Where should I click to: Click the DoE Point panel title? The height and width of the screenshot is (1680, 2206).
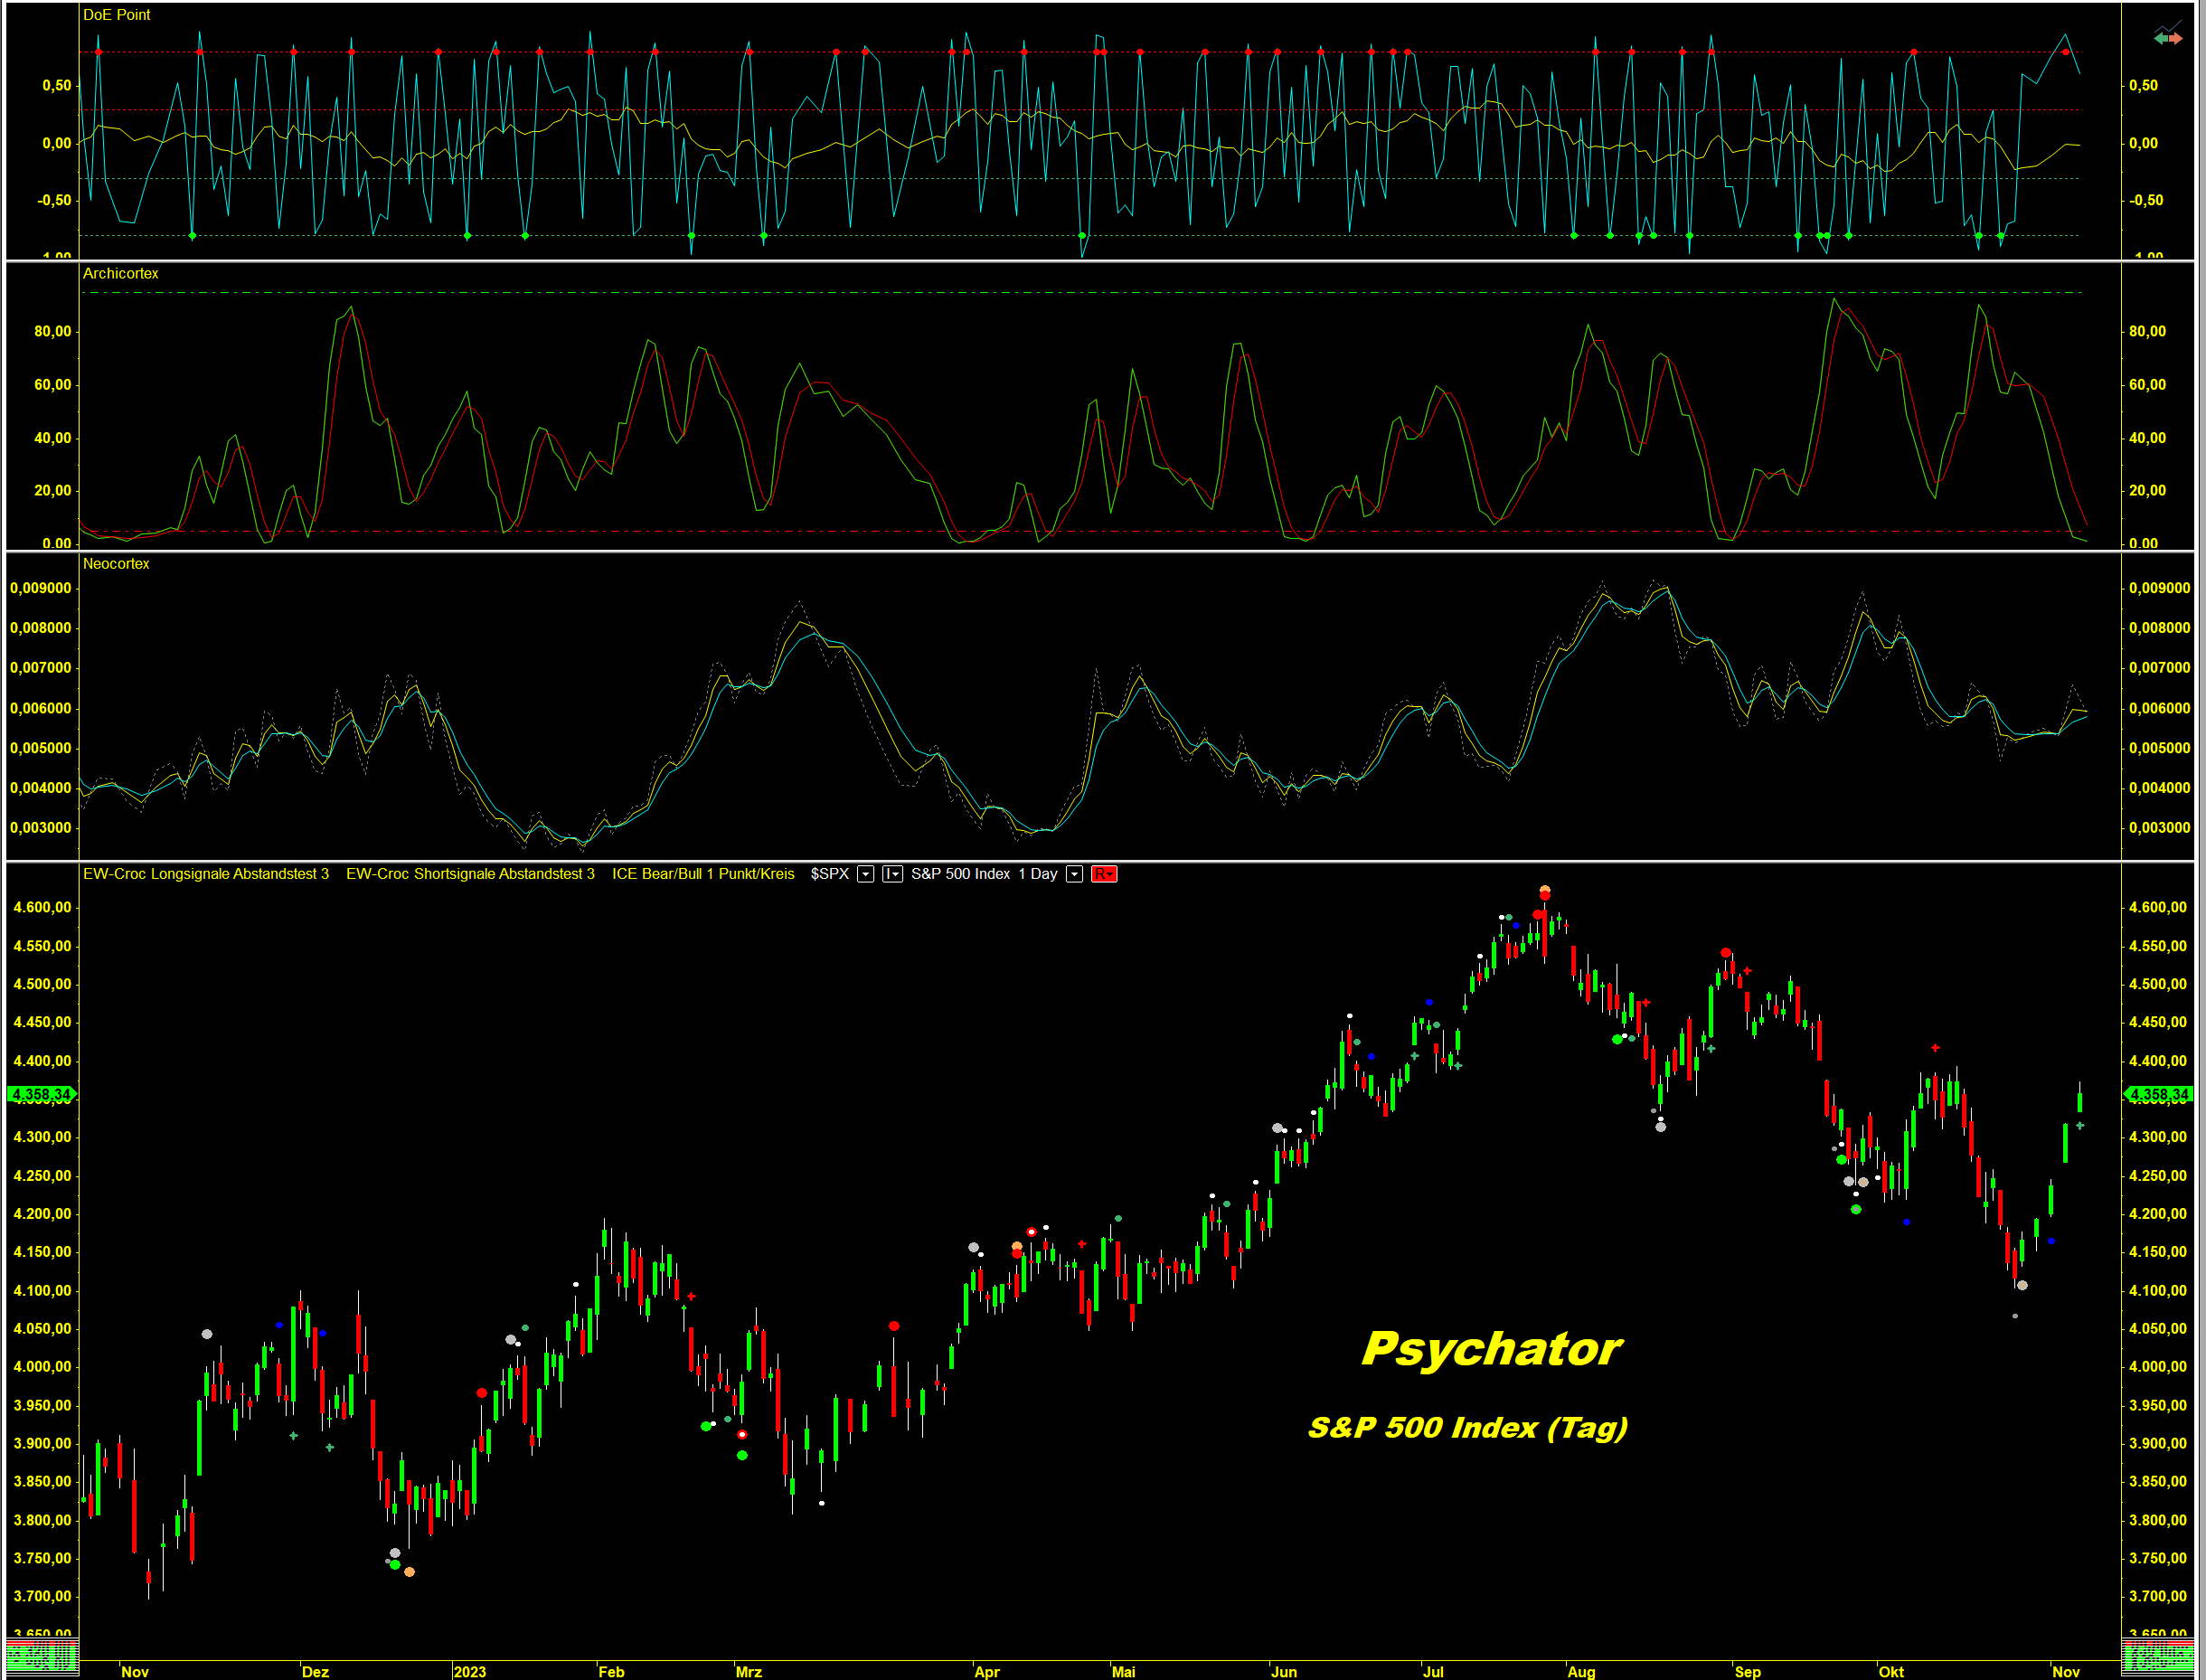click(116, 15)
